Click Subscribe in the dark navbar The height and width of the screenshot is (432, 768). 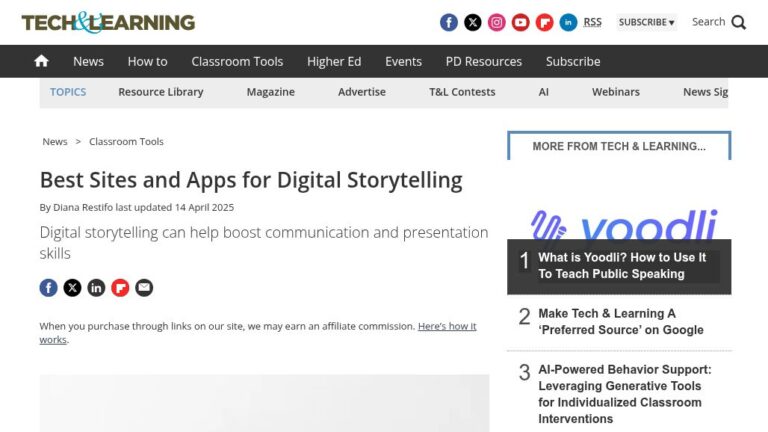pos(573,61)
